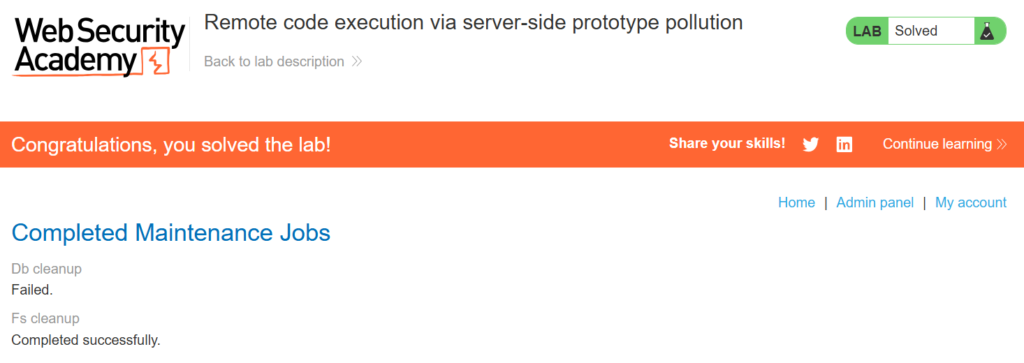Screen dimensions: 1024x363
Task: Click the 'Completed successfully.' status text
Action: click(86, 339)
